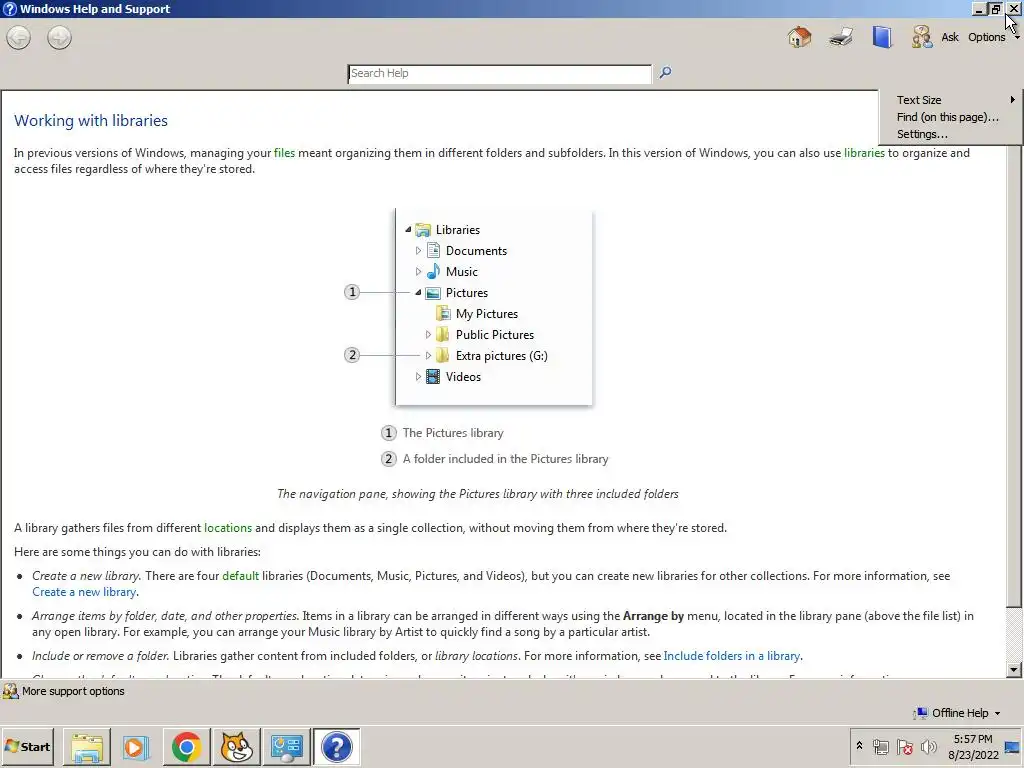
Task: Navigate forward with the Forward arrow
Action: click(x=59, y=37)
